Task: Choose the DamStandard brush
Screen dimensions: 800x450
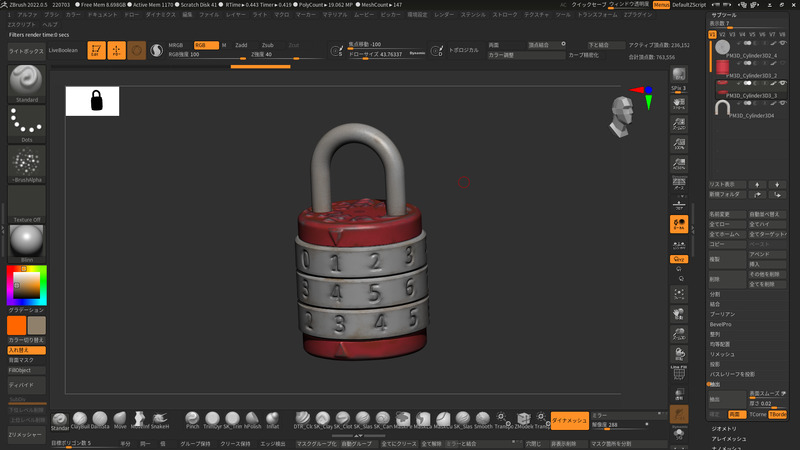Action: click(99, 420)
